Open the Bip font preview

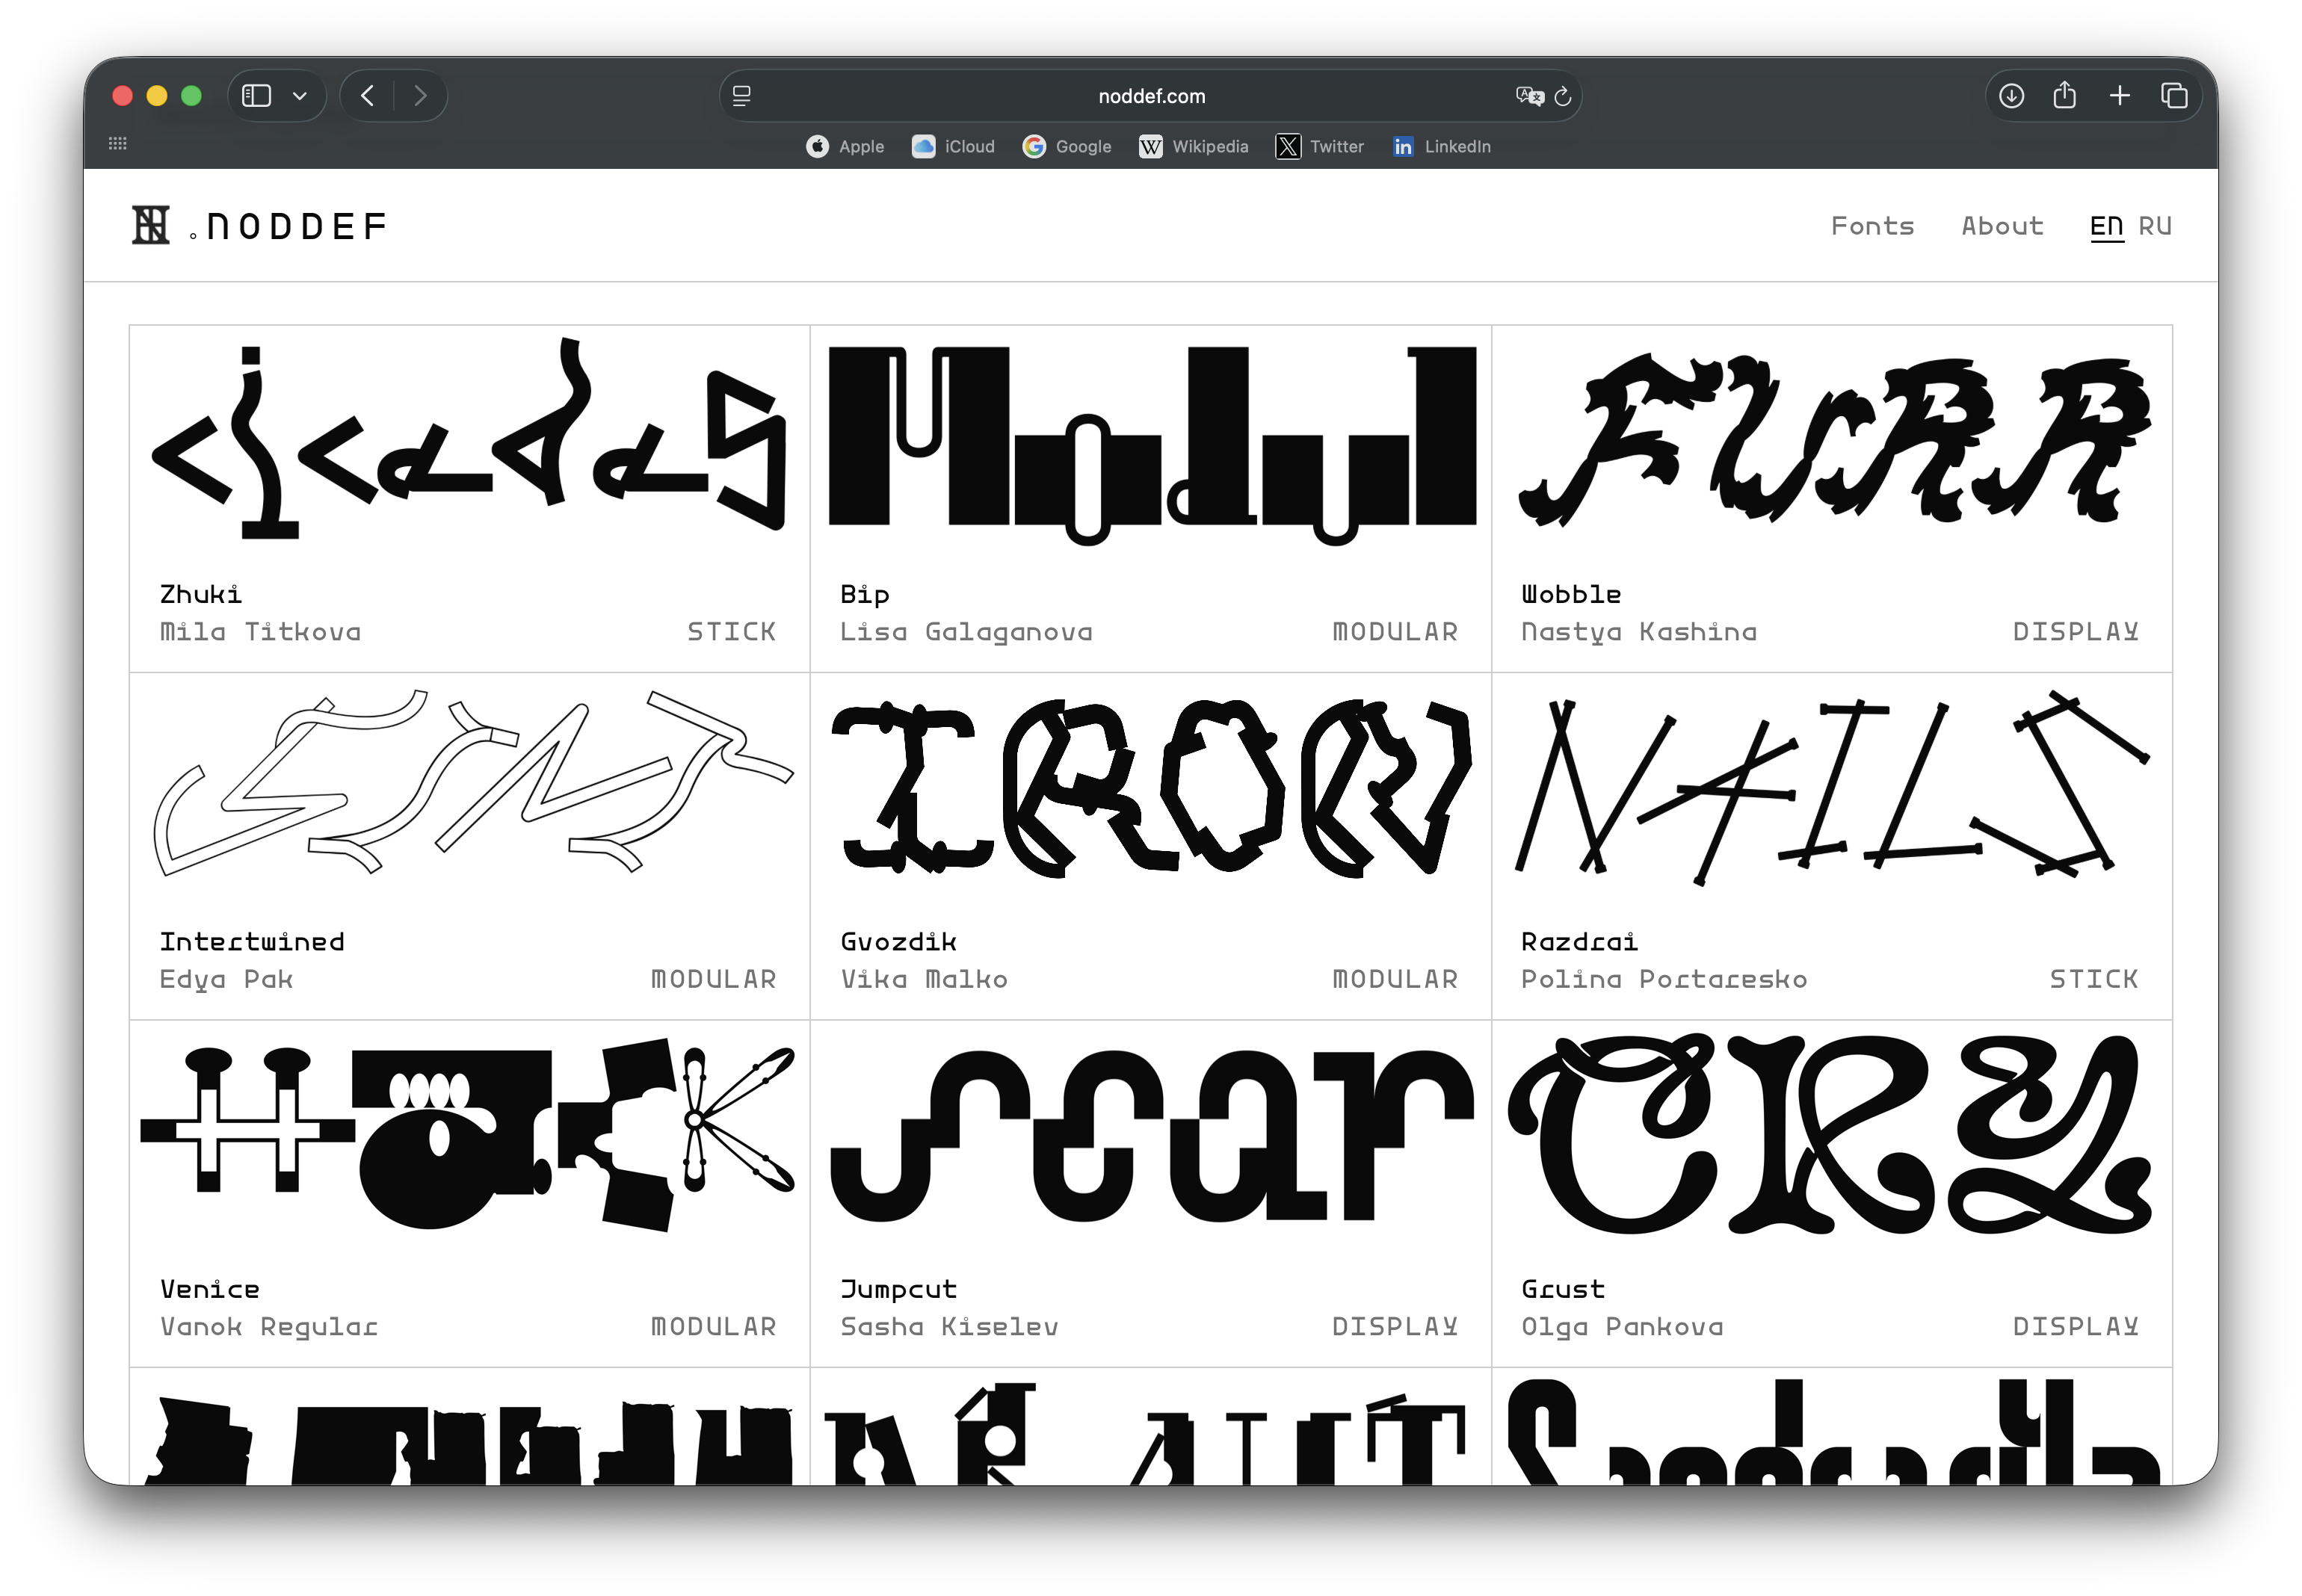(x=1152, y=445)
